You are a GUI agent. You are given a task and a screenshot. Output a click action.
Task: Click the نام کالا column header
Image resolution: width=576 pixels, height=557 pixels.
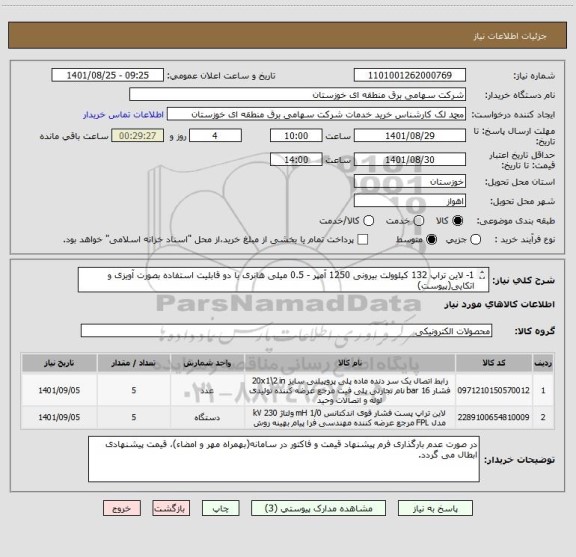pyautogui.click(x=350, y=363)
